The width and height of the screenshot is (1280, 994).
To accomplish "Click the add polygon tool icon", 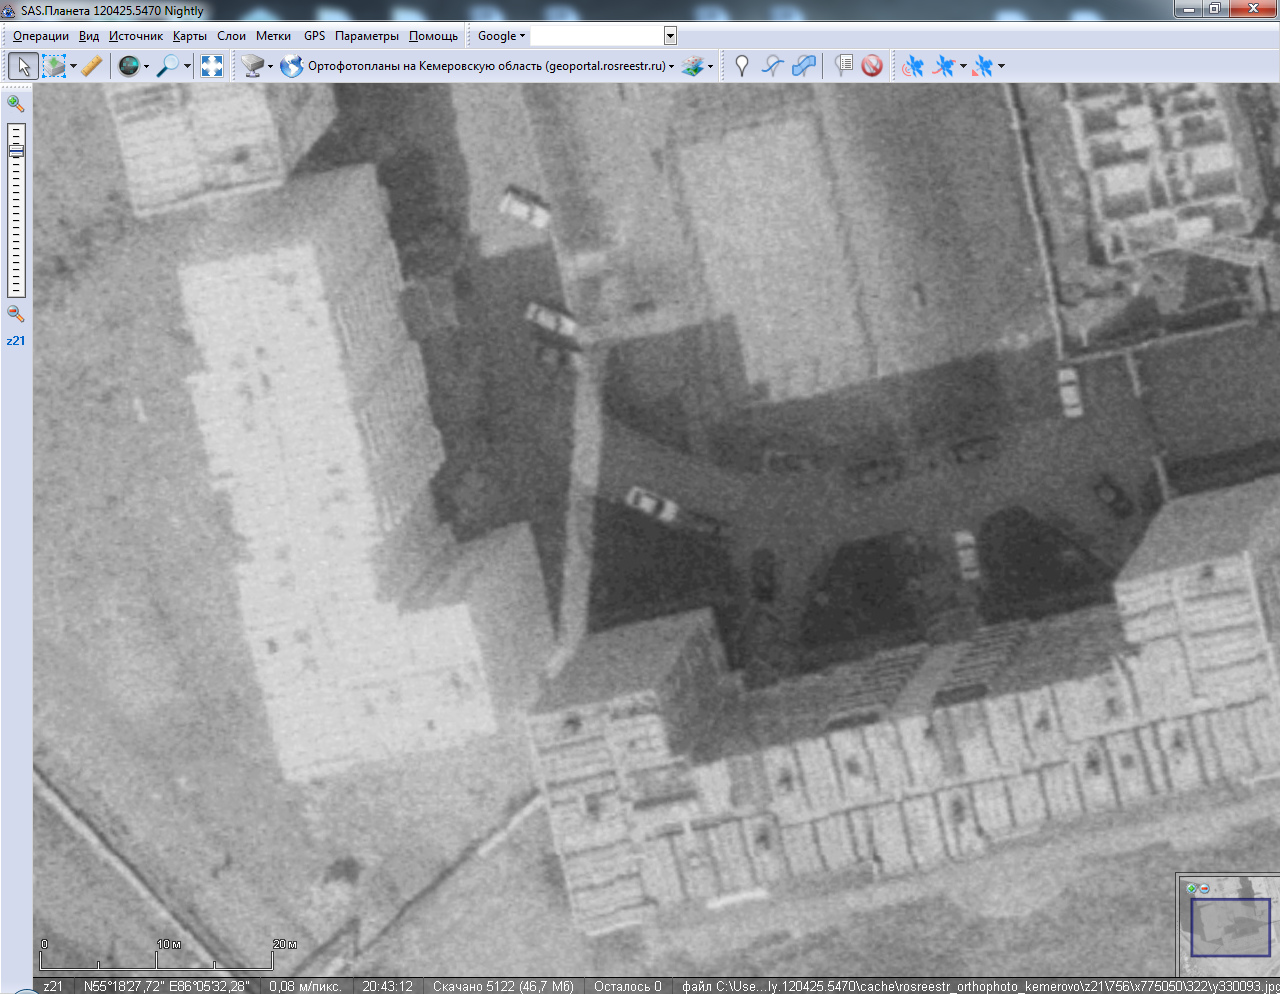I will coord(804,66).
